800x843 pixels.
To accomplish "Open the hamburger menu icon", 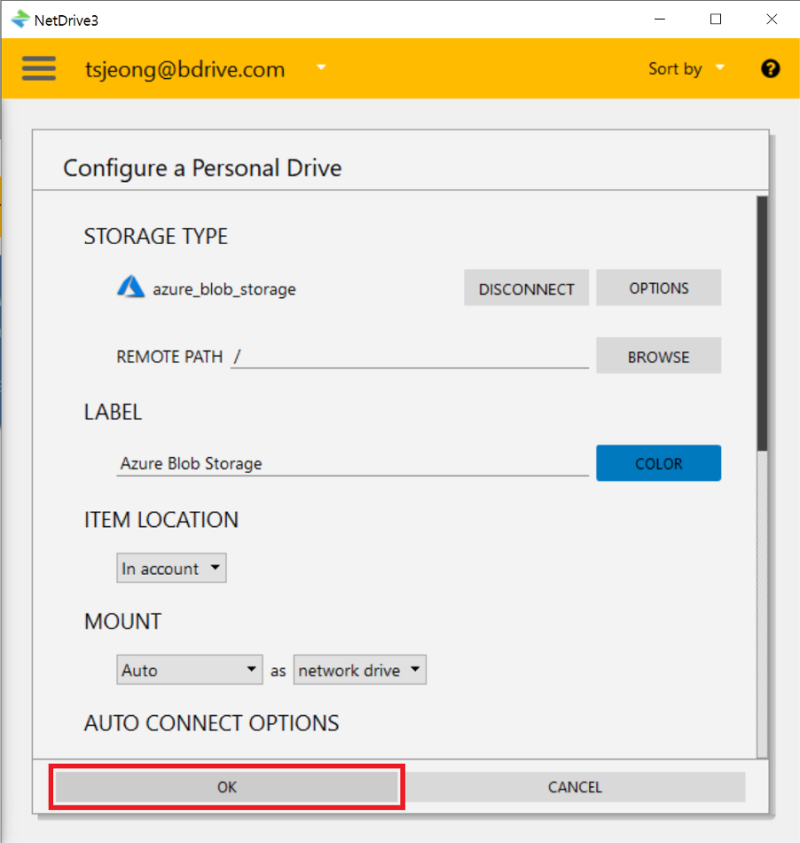I will pyautogui.click(x=39, y=68).
